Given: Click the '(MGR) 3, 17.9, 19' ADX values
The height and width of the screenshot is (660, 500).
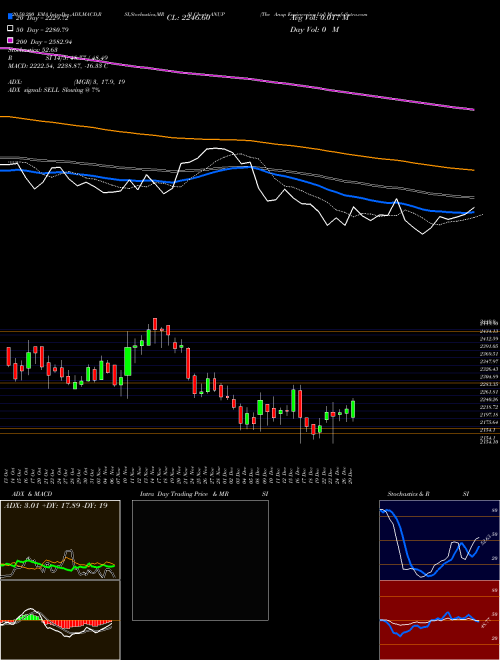Looking at the screenshot, I should tap(99, 82).
